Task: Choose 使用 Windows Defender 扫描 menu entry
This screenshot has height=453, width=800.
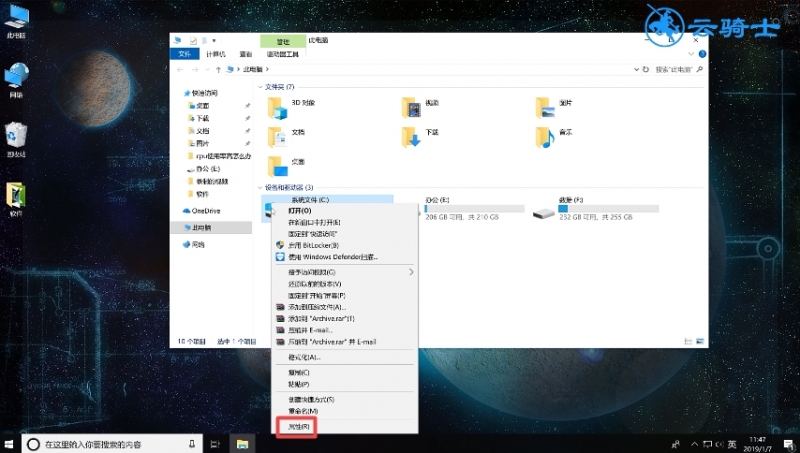Action: pyautogui.click(x=345, y=257)
